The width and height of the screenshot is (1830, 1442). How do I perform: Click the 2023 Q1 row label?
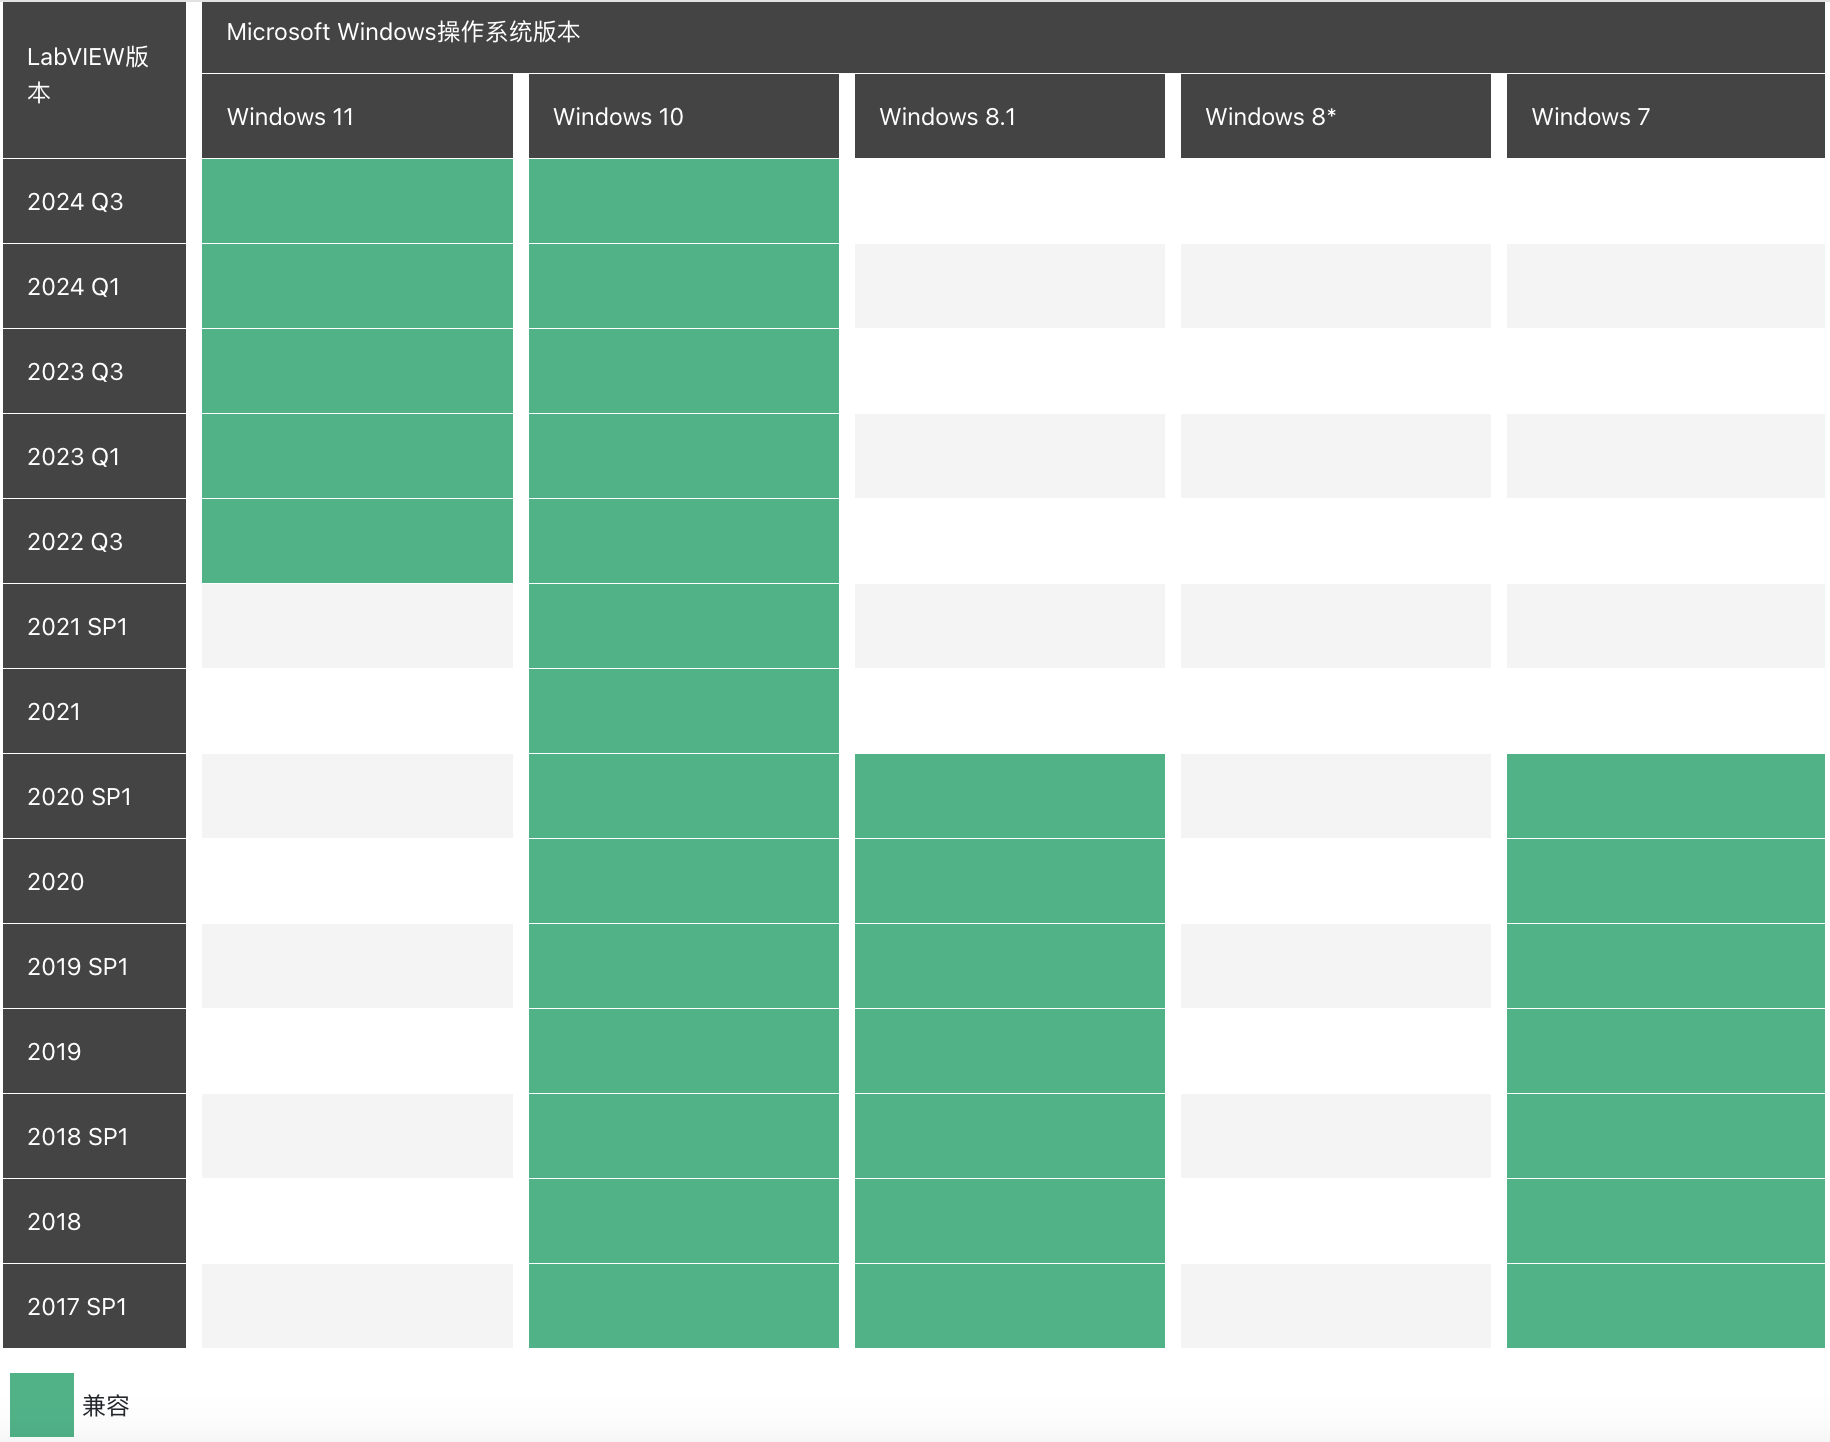(x=94, y=456)
